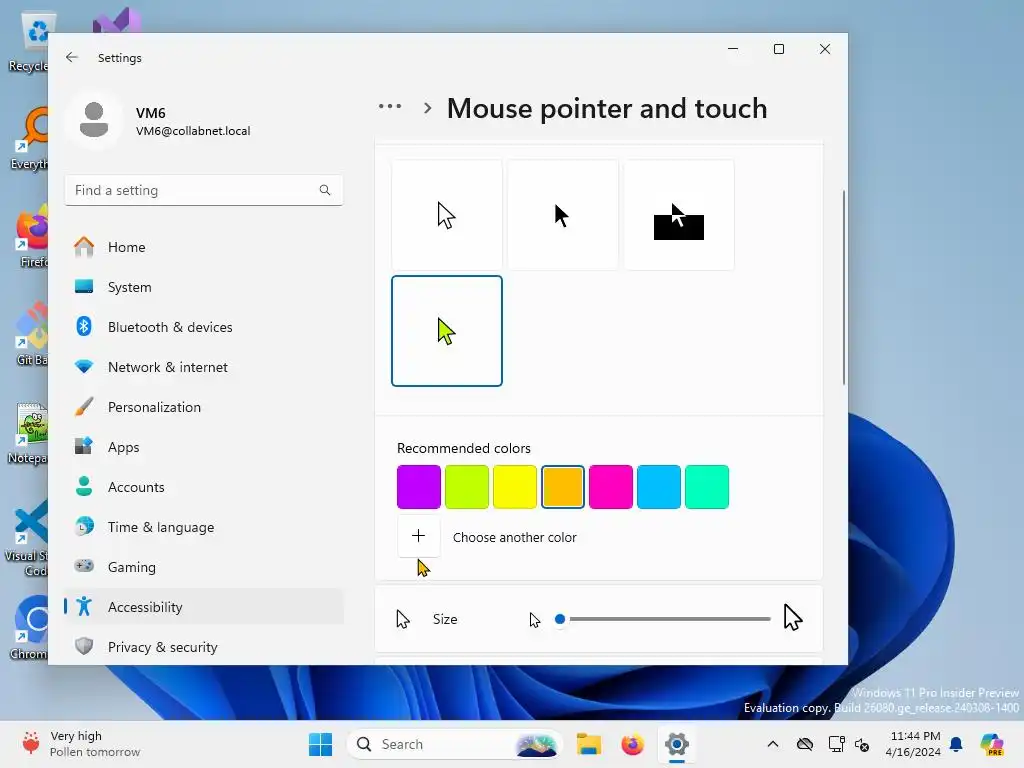Click the System monitor icon
The height and width of the screenshot is (768, 1024).
click(x=84, y=287)
